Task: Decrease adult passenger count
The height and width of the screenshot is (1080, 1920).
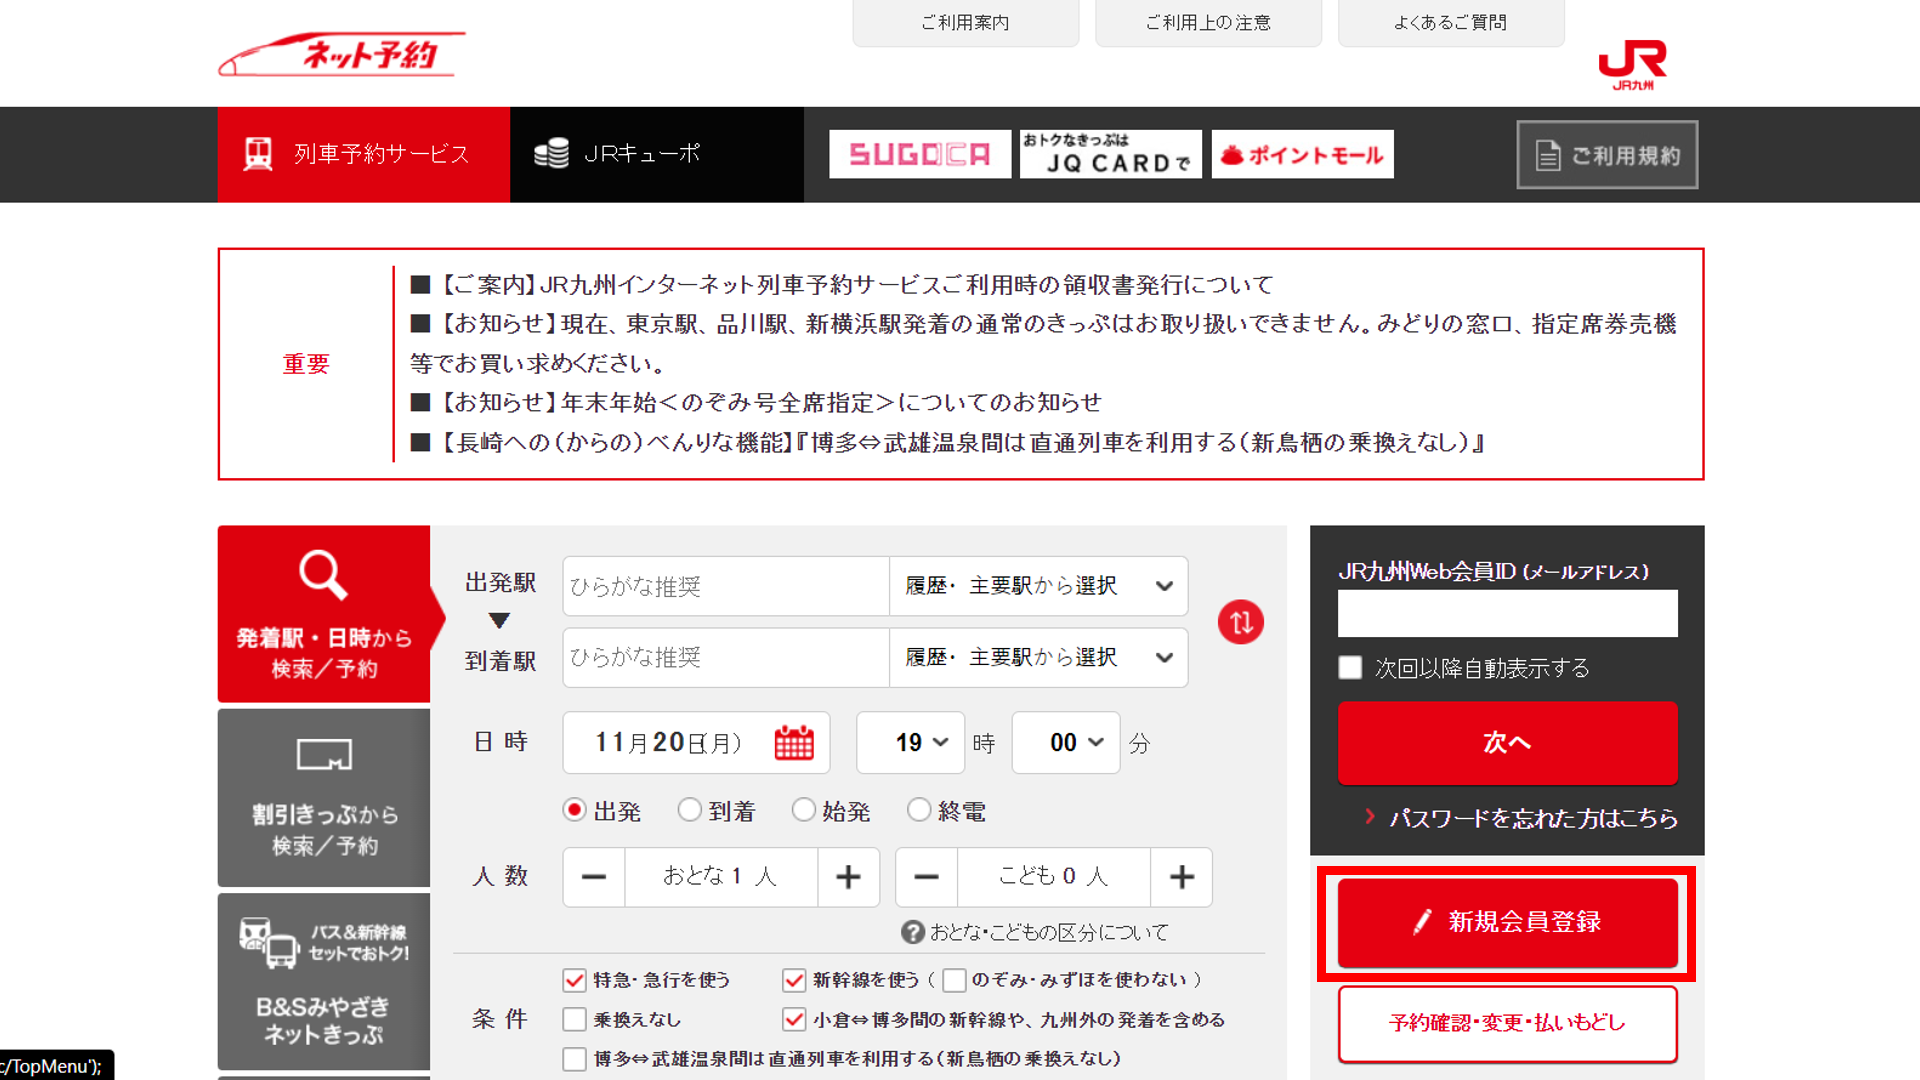Action: point(594,877)
